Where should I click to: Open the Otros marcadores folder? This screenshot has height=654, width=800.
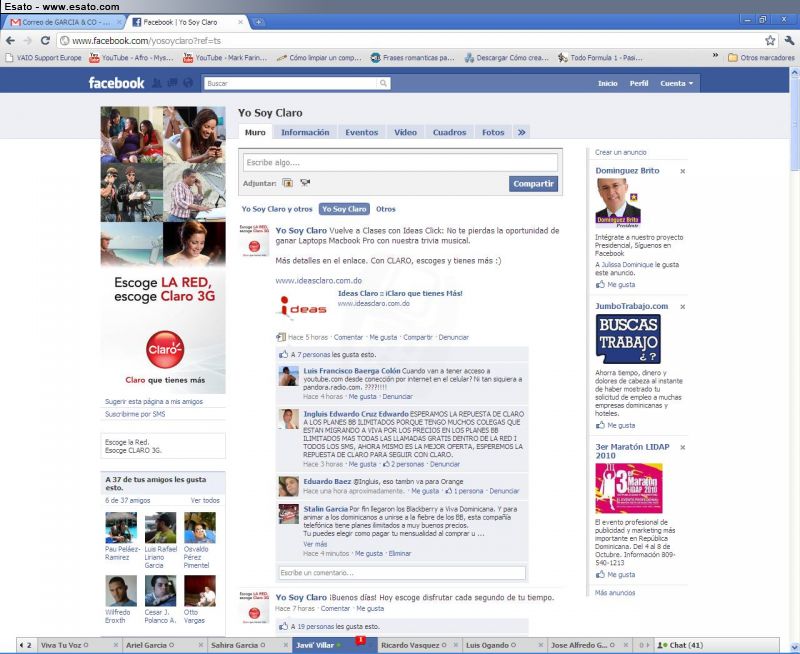point(761,58)
